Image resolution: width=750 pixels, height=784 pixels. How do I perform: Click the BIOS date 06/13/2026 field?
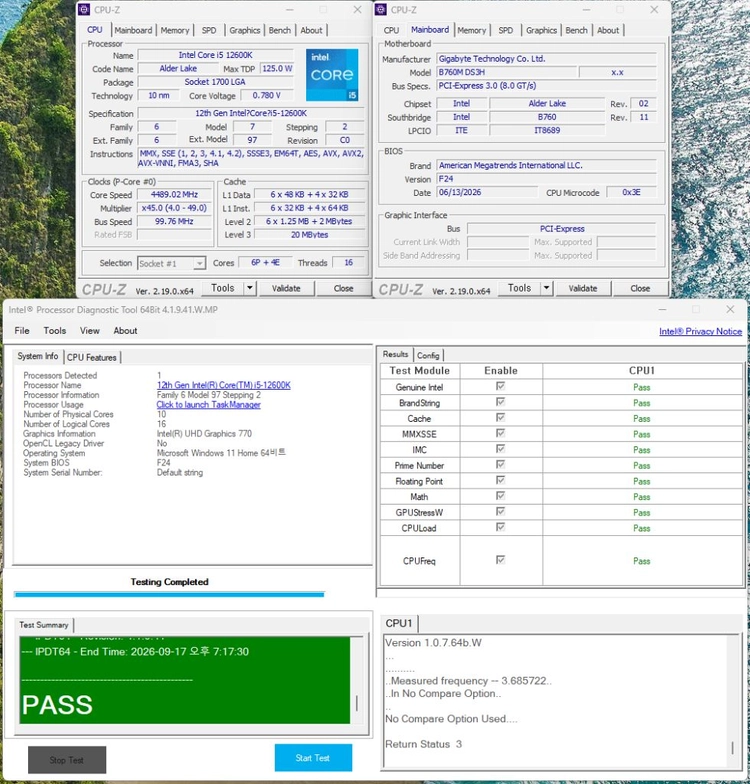[487, 192]
